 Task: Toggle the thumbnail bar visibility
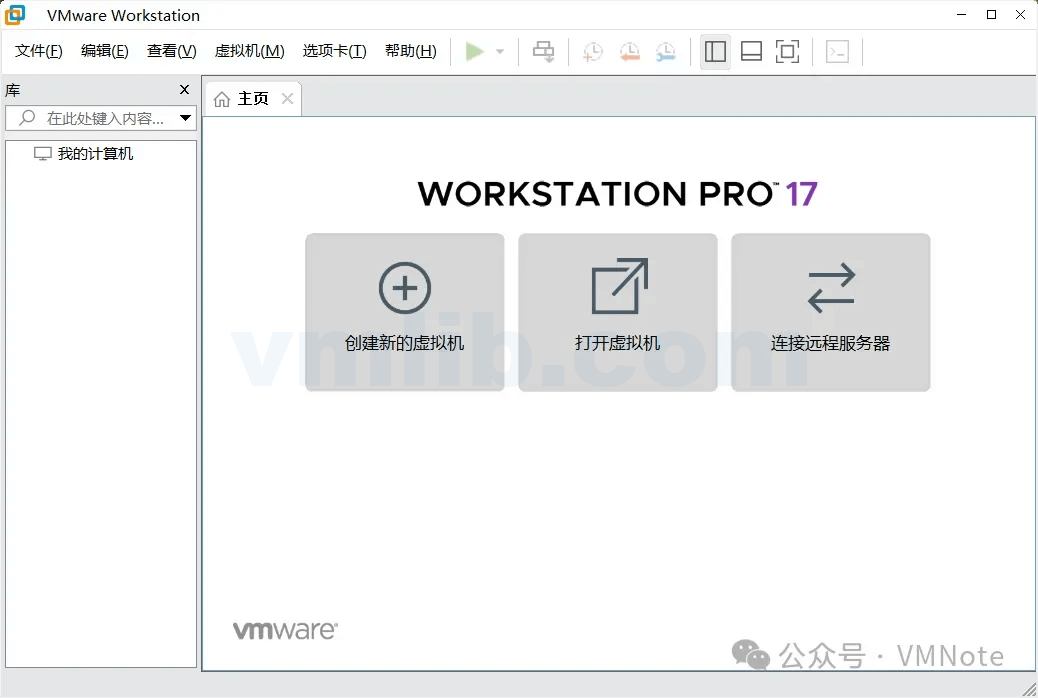[751, 51]
